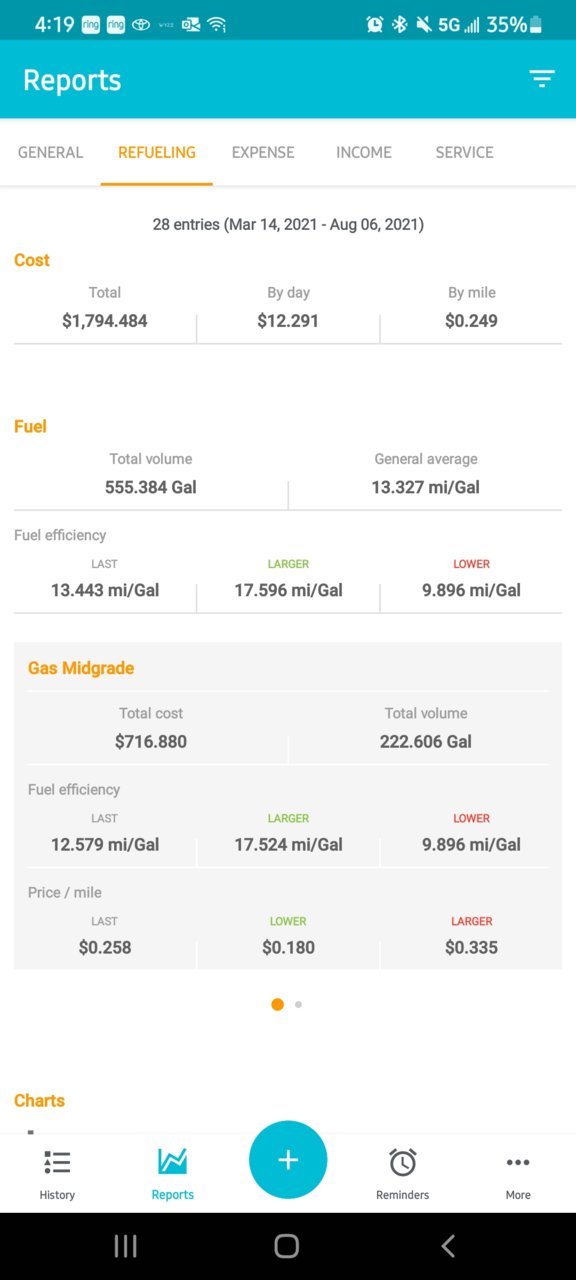
Task: Tap total cost value $1,794.484
Action: pos(105,321)
